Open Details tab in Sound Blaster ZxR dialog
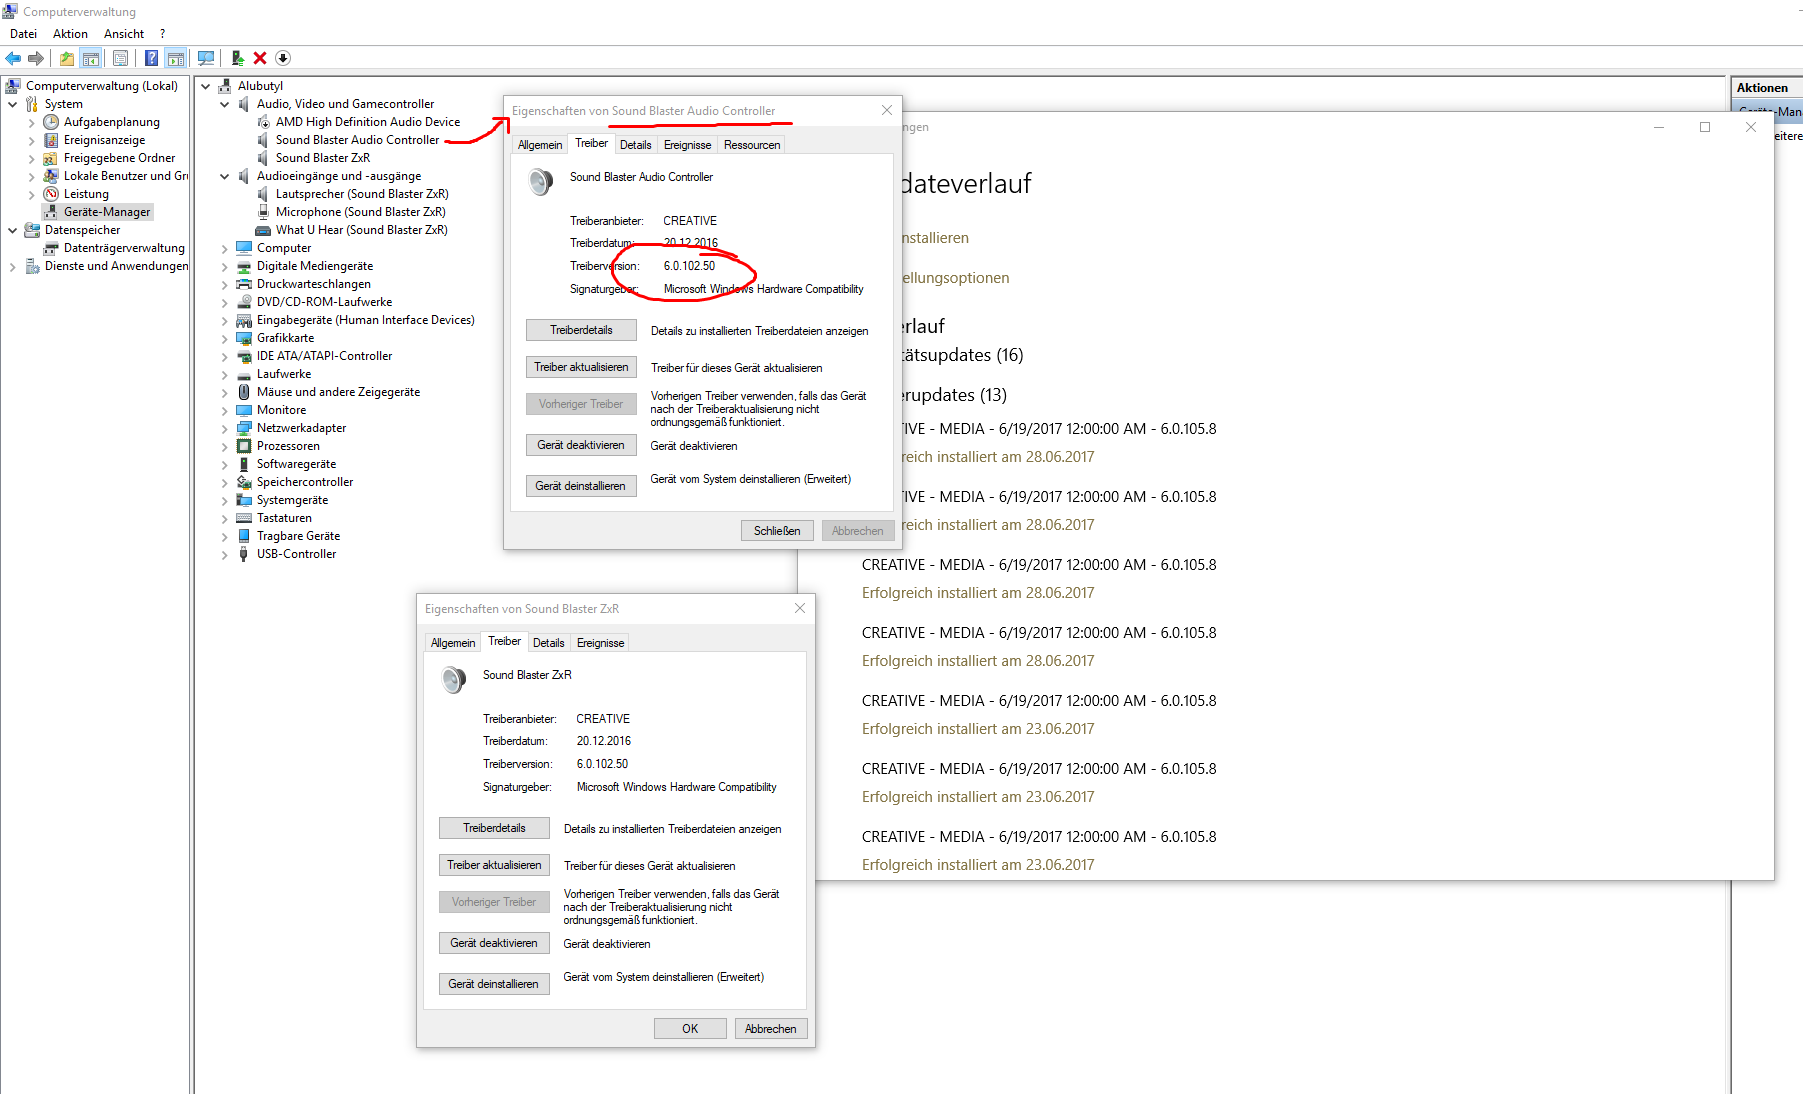 tap(548, 643)
